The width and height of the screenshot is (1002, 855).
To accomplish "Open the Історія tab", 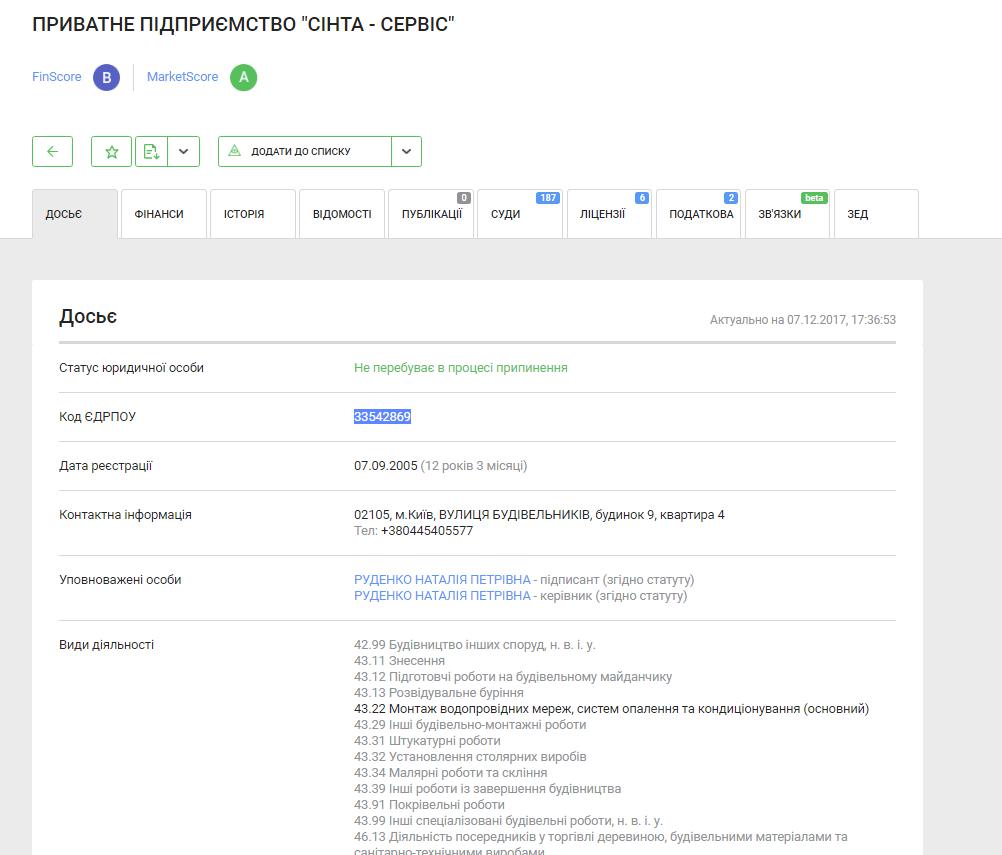I will pos(252,214).
